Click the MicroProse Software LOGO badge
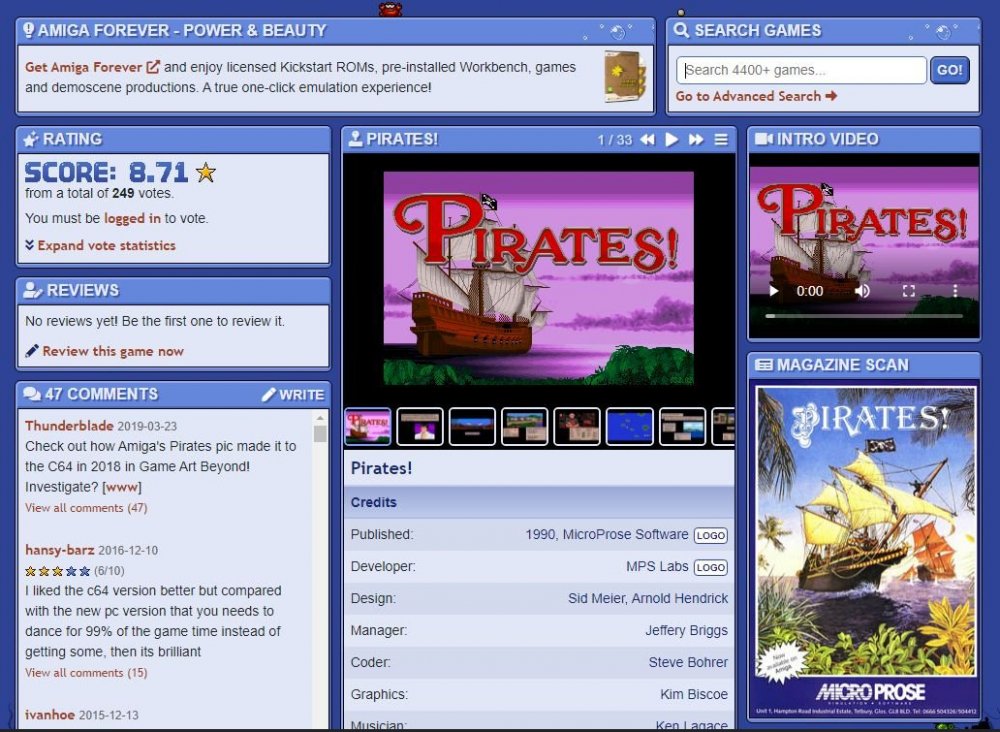This screenshot has width=1000, height=732. click(711, 536)
